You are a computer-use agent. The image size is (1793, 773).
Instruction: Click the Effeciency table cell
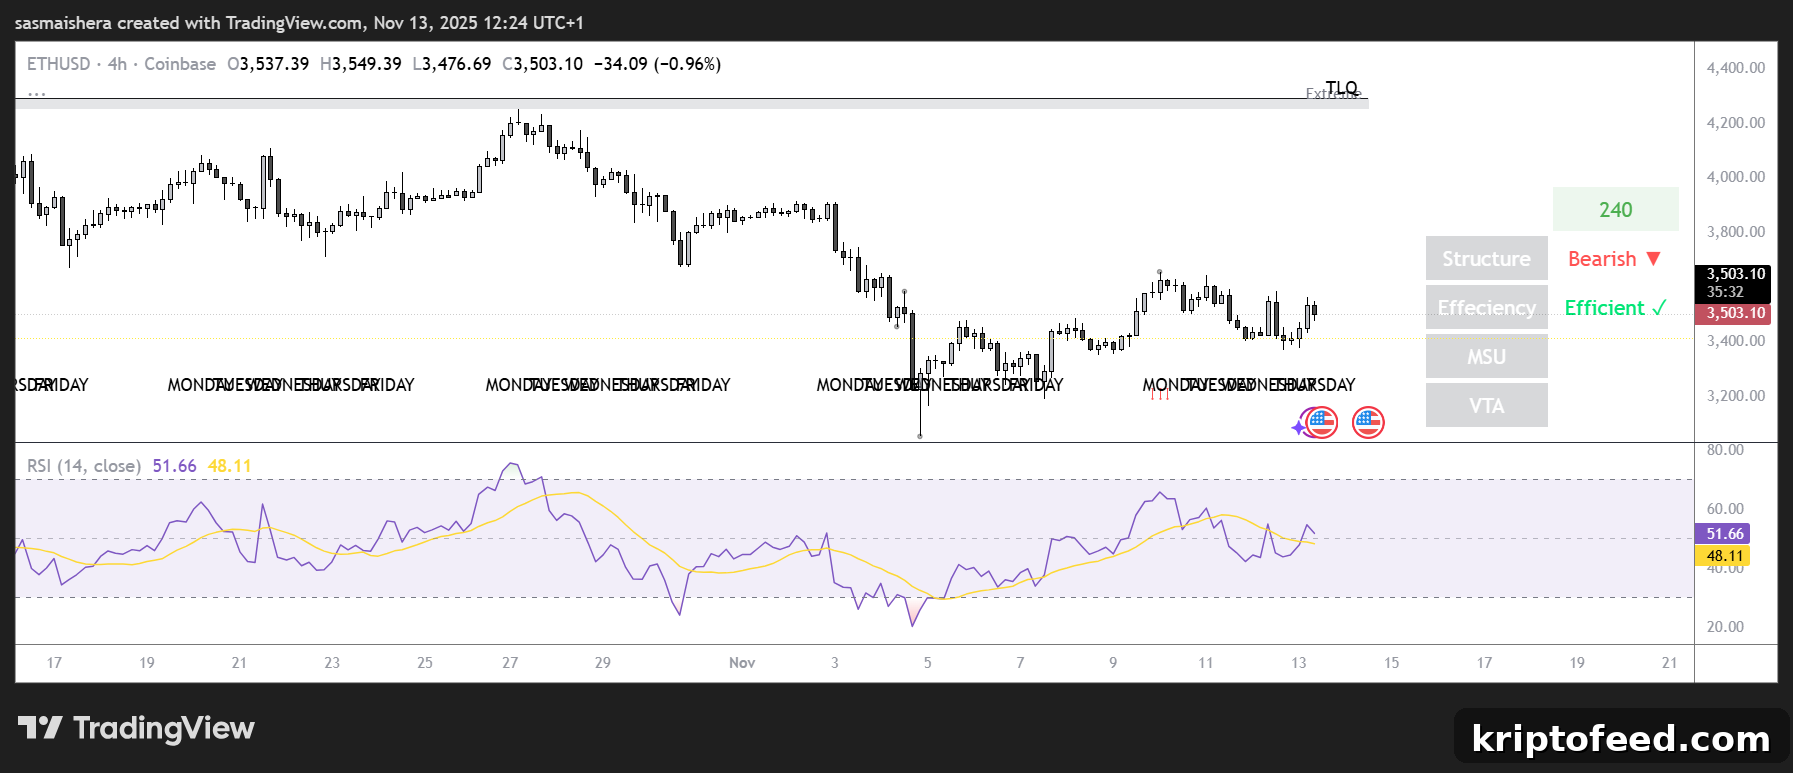(x=1487, y=308)
